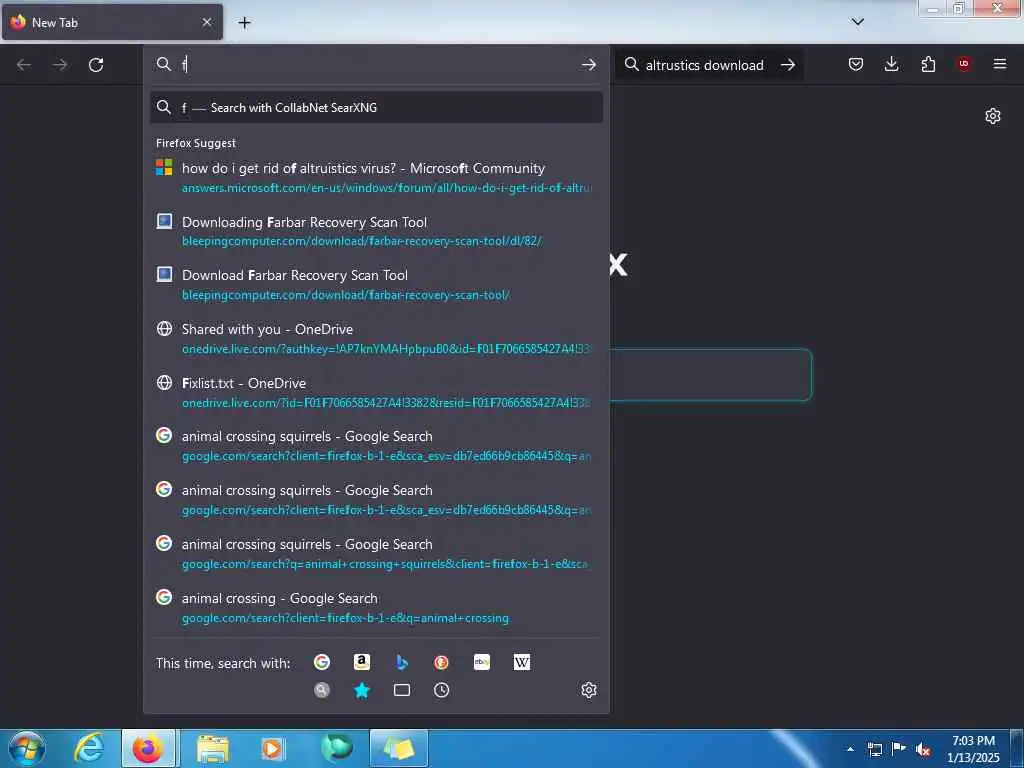1024x768 pixels.
Task: Click the answers.microsoft.com URL text
Action: click(x=387, y=188)
